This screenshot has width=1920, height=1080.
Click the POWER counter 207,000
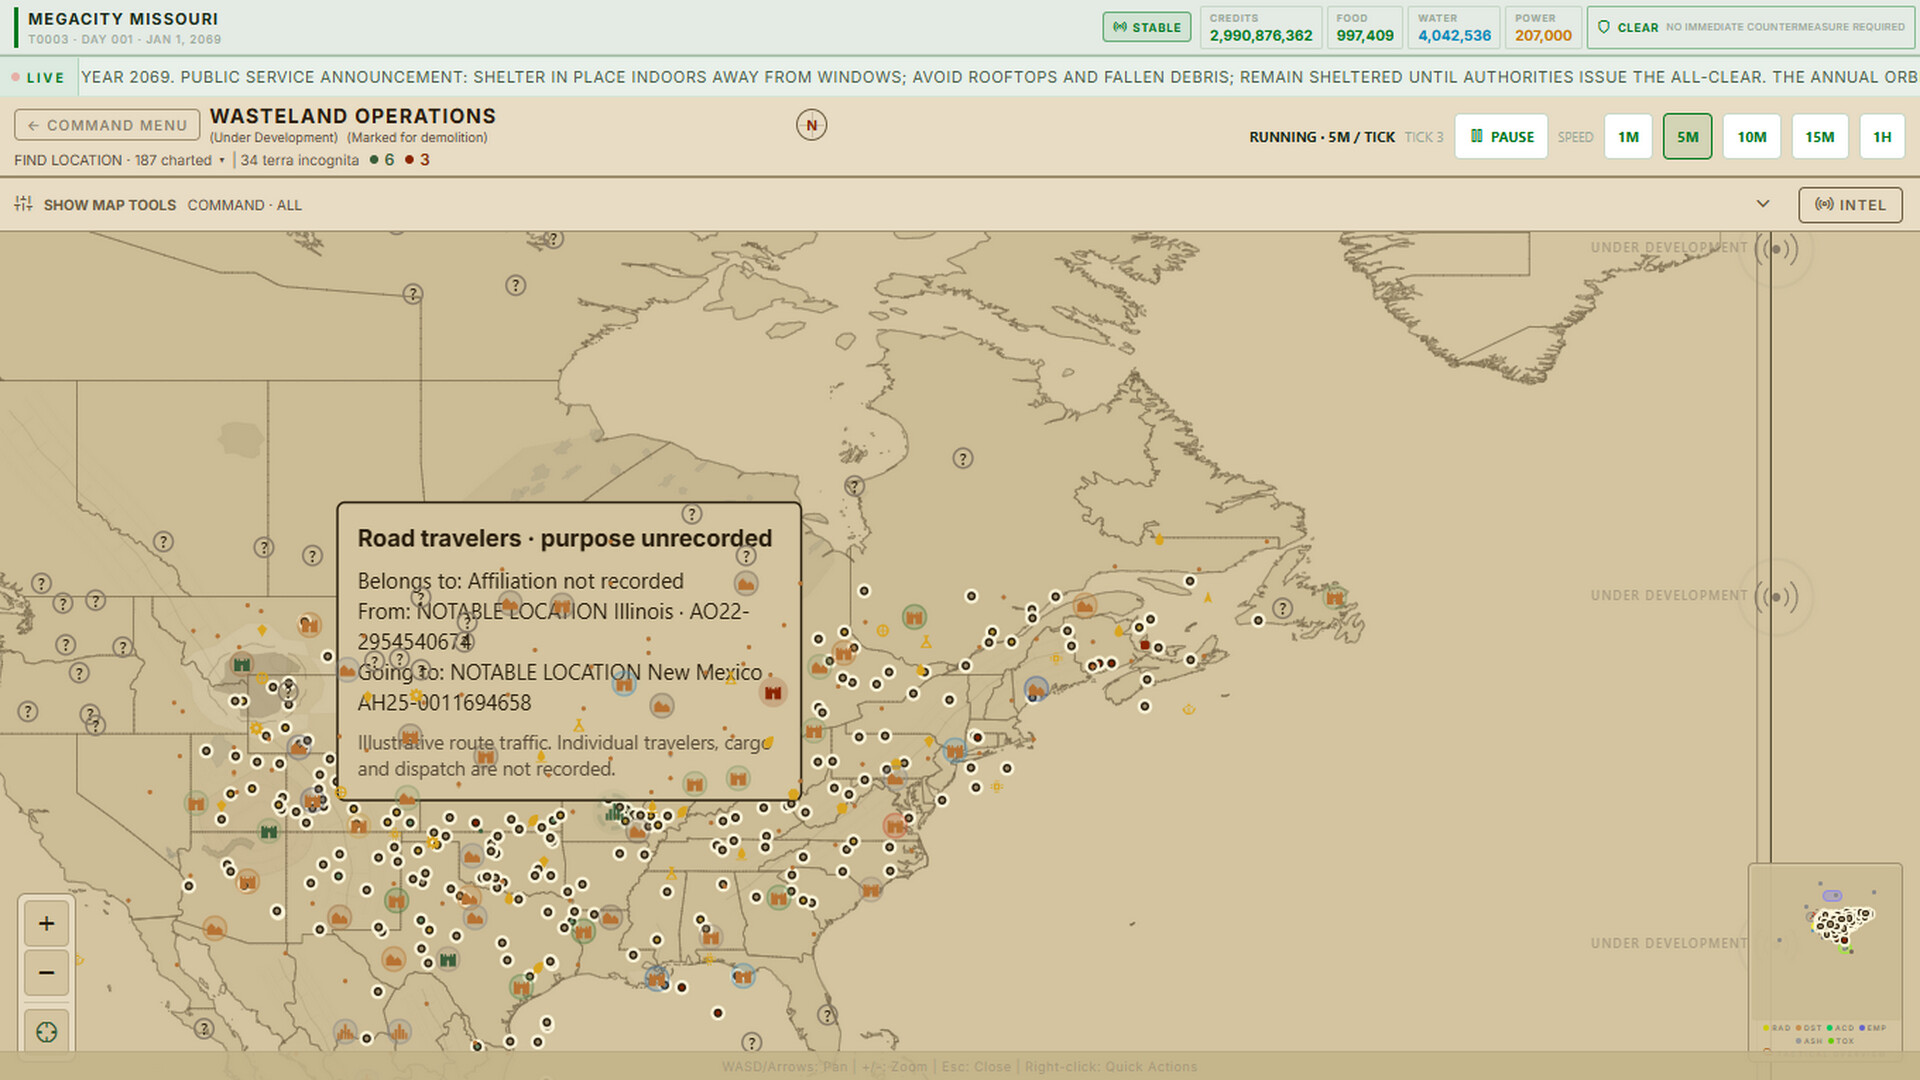pos(1543,35)
